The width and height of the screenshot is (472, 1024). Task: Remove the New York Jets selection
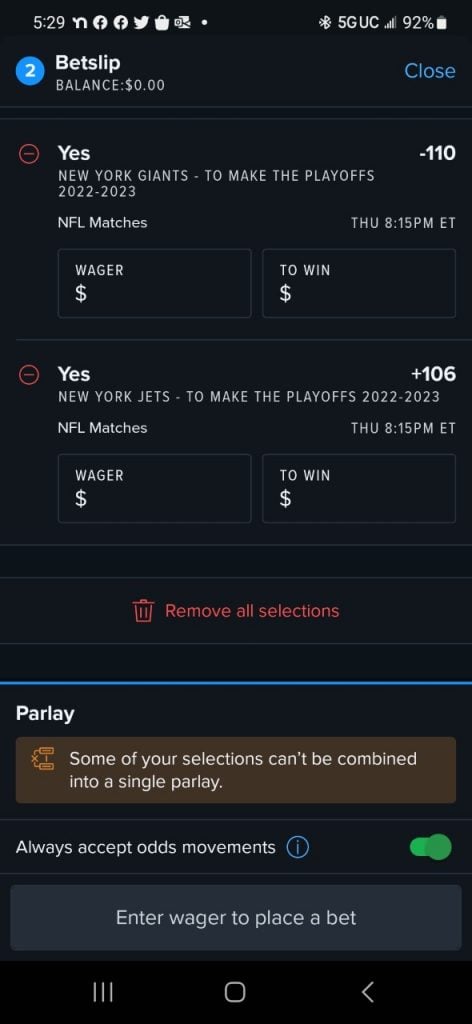tap(29, 375)
